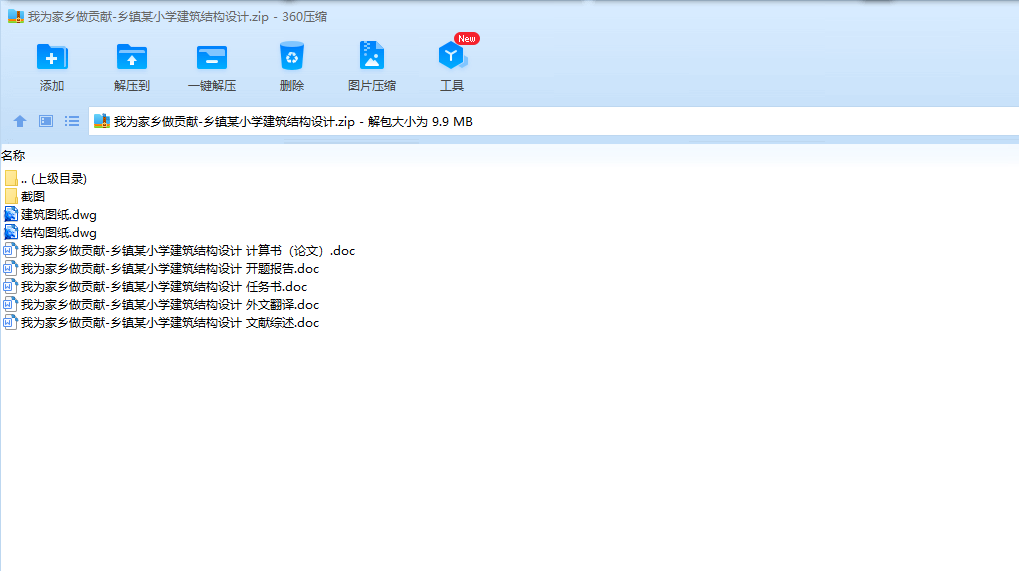Image resolution: width=1019 pixels, height=571 pixels.
Task: Select the 计算书（论文）.doc file
Action: click(179, 251)
